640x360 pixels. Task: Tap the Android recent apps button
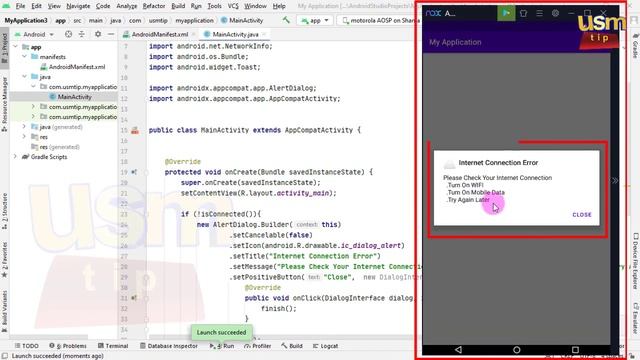(575, 350)
